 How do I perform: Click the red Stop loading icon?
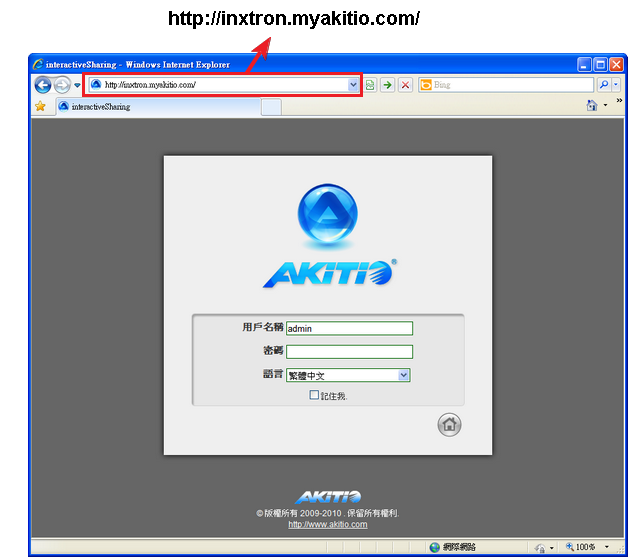tap(405, 85)
